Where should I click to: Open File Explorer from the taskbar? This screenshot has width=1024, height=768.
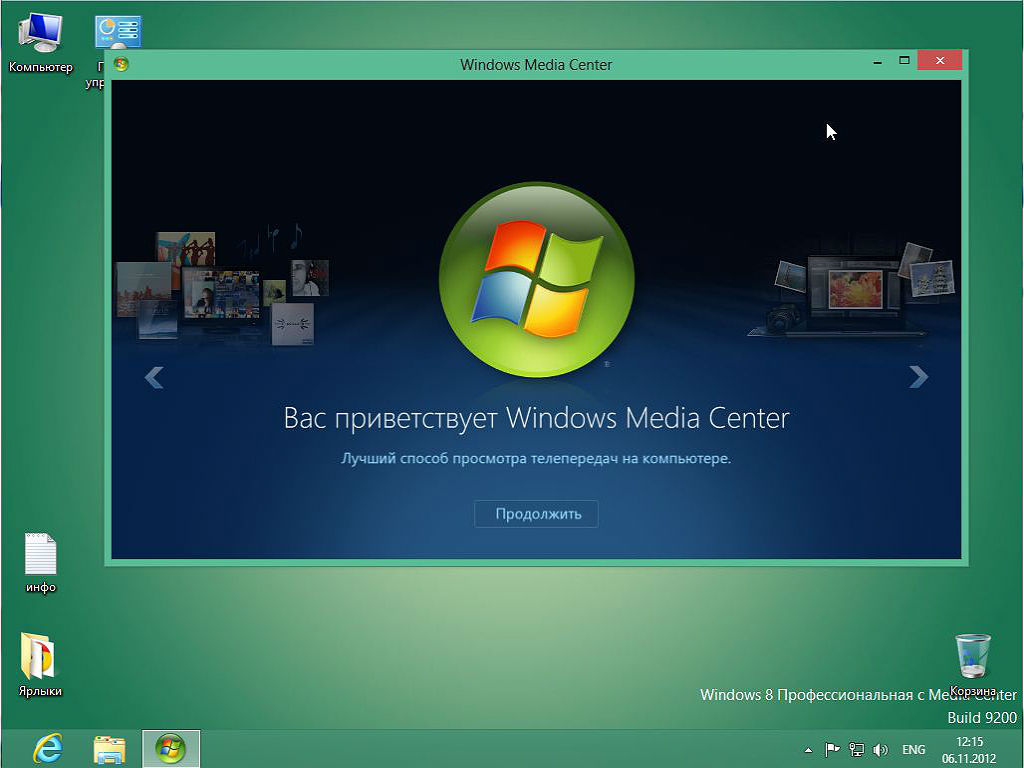(109, 749)
